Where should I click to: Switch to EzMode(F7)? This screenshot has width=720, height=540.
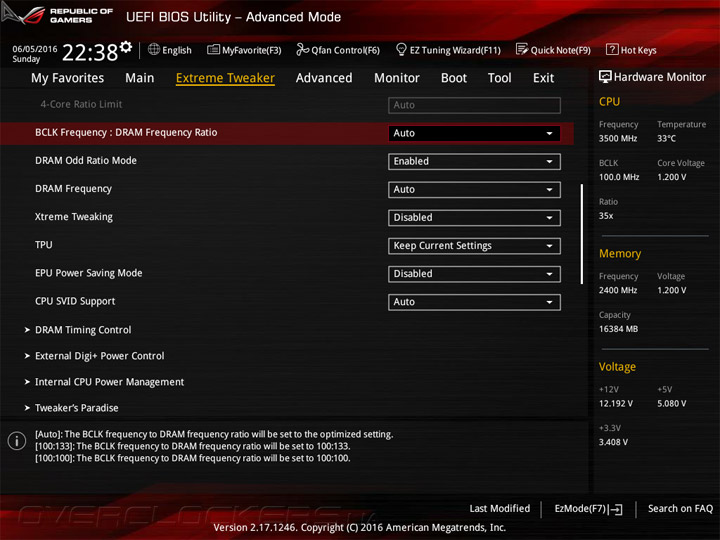tap(588, 509)
